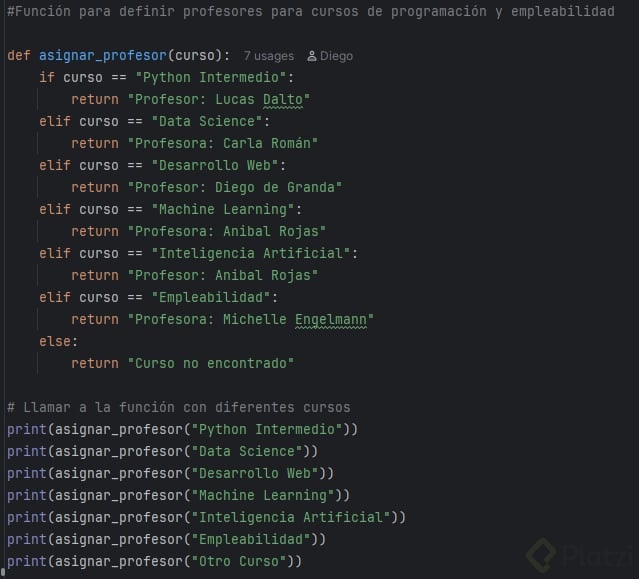This screenshot has width=639, height=579.
Task: Click the author person icon beside Diego
Action: [x=311, y=56]
